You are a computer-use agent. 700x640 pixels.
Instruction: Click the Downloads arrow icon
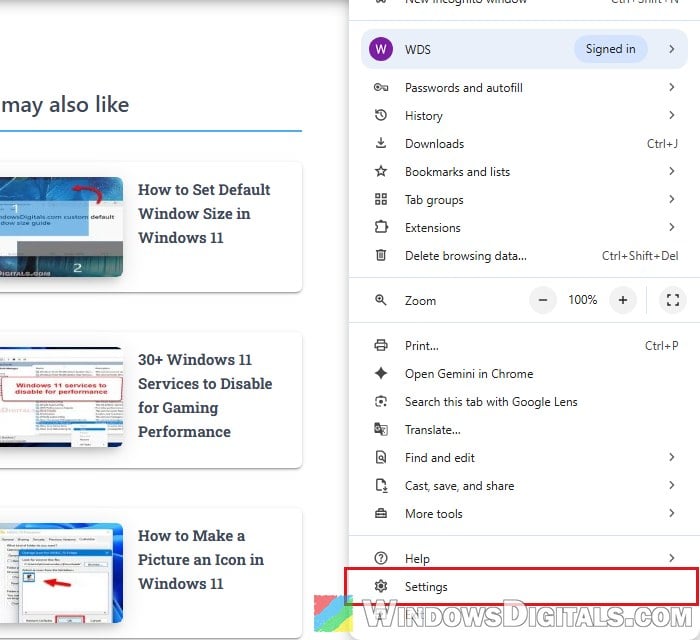[x=381, y=143]
